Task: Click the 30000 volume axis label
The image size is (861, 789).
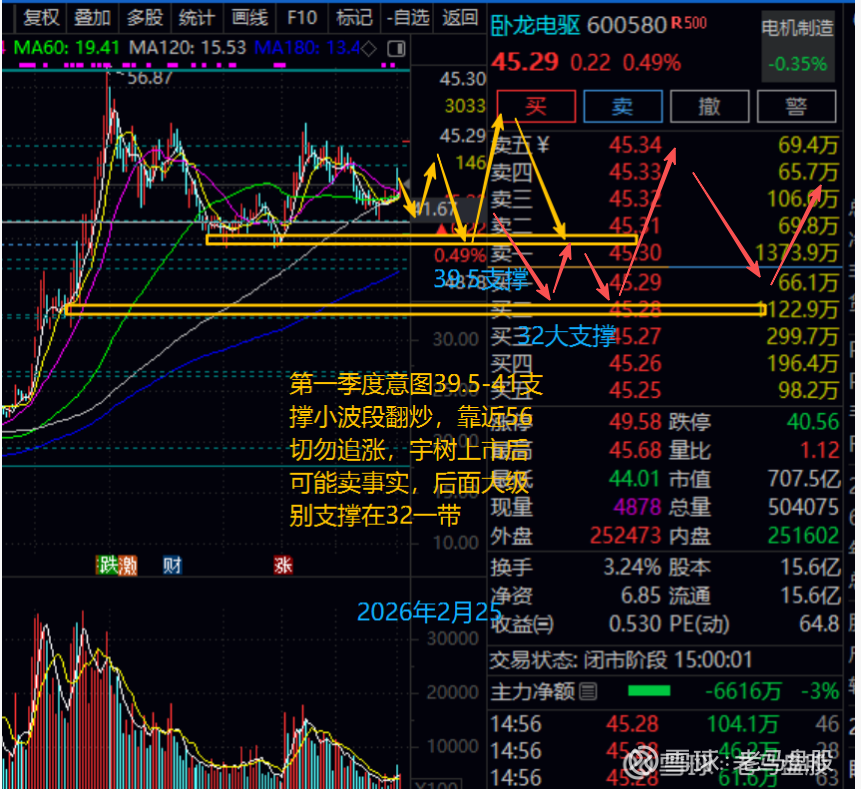Action: click(453, 639)
